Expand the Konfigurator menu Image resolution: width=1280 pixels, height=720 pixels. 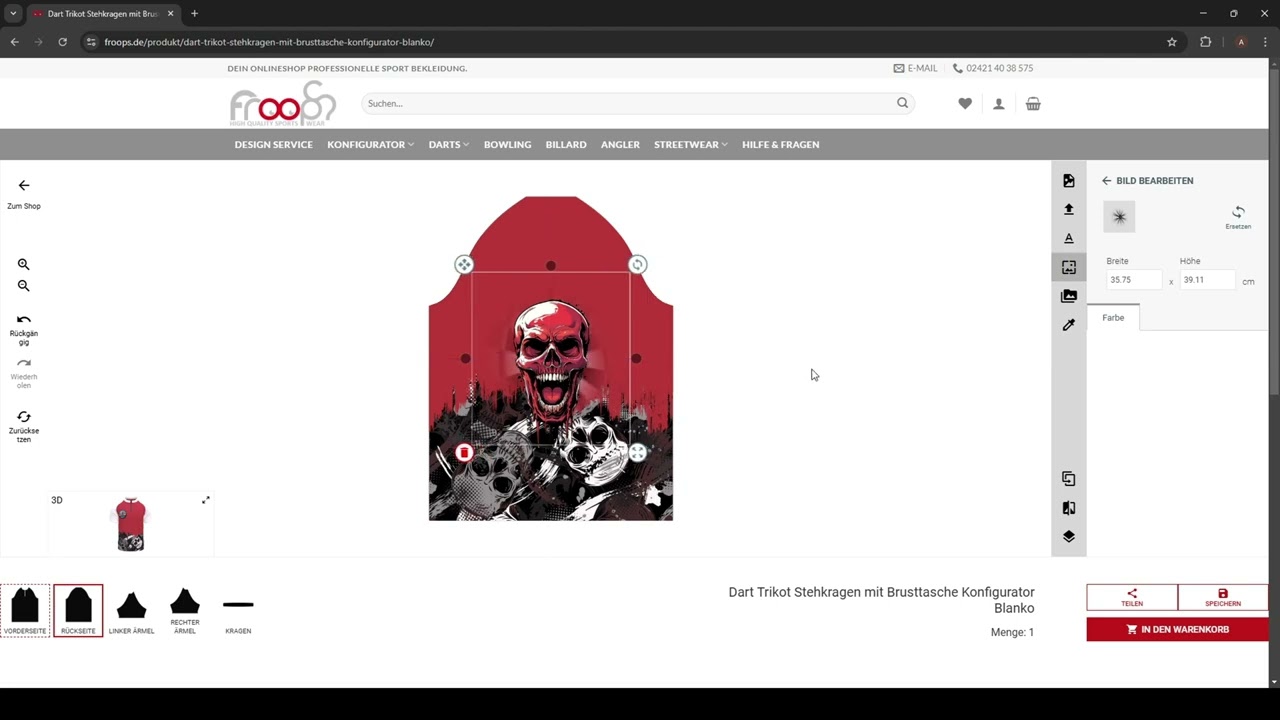[370, 145]
